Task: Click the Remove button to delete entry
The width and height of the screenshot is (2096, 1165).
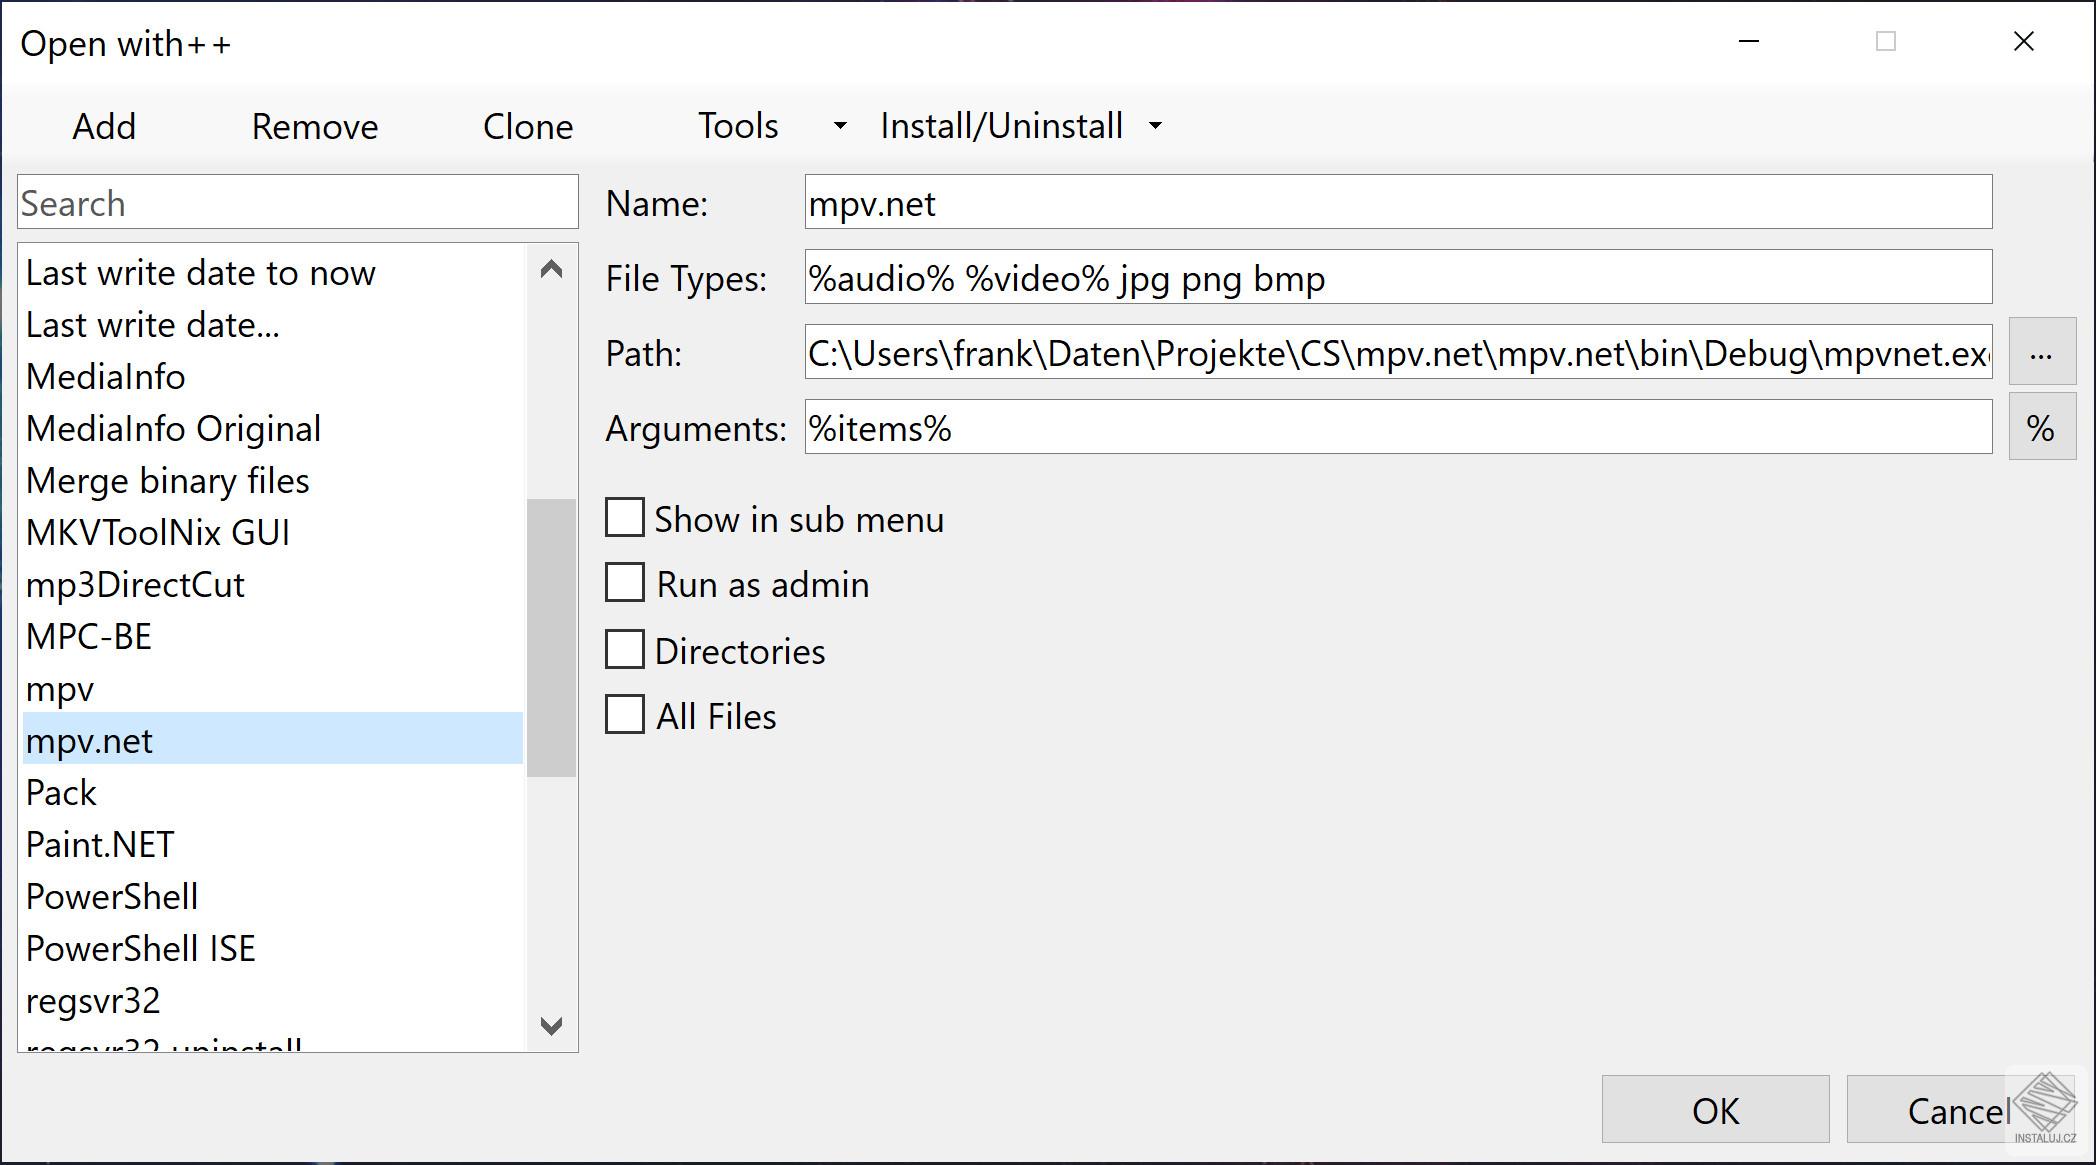Action: (x=314, y=126)
